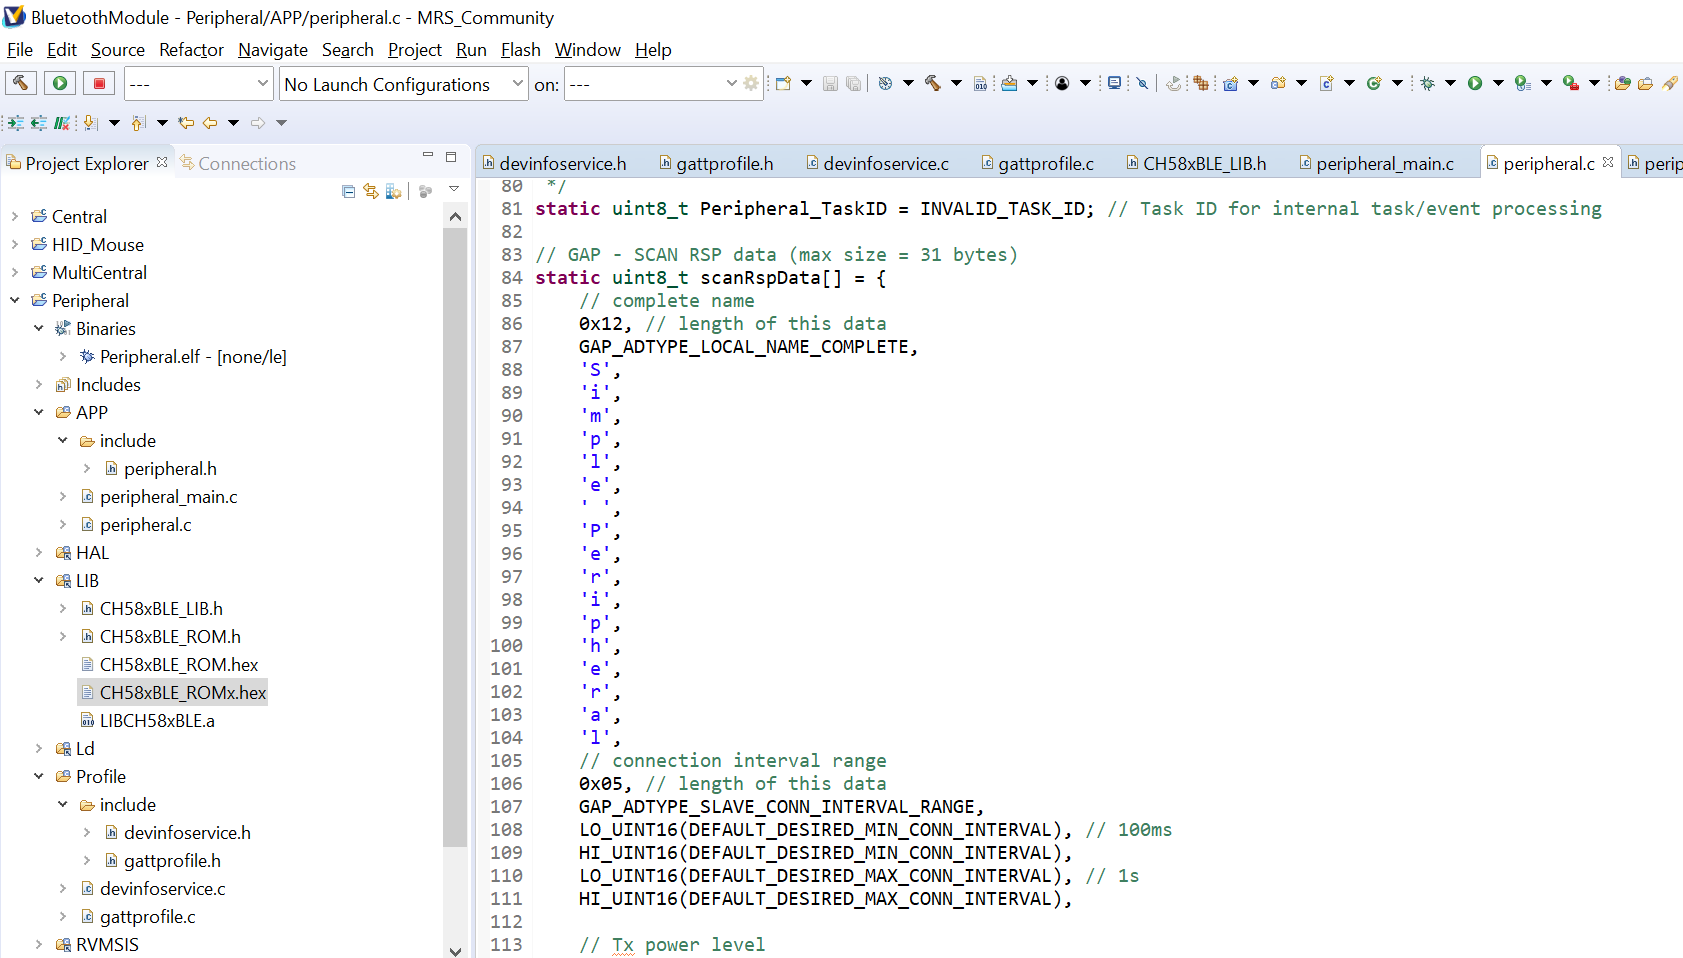Collapse the LIB folder node

point(39,580)
